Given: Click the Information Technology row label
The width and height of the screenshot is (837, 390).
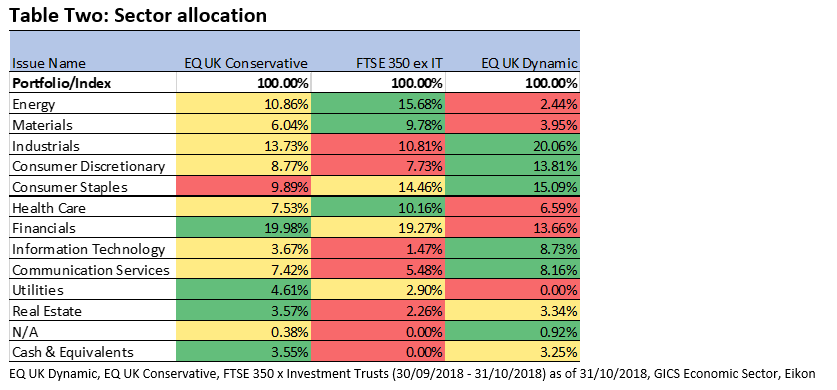Looking at the screenshot, I should tap(89, 249).
